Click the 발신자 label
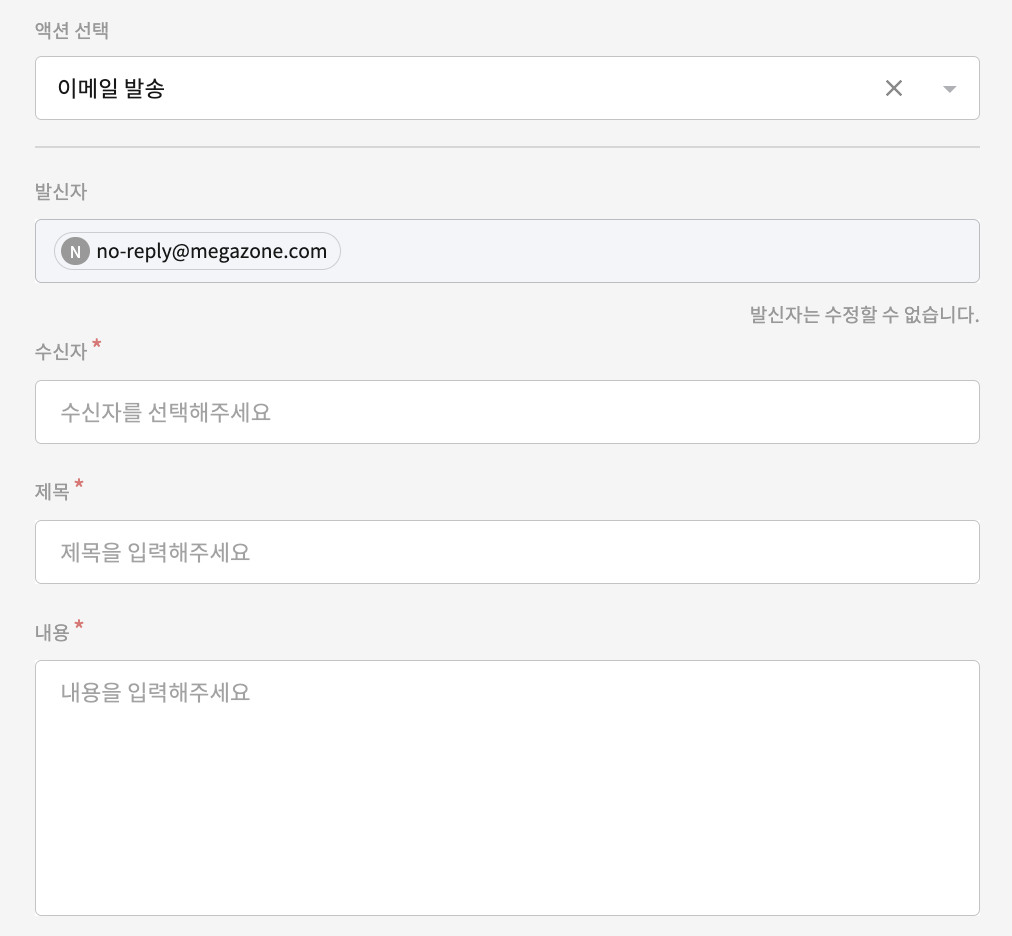 coord(61,192)
